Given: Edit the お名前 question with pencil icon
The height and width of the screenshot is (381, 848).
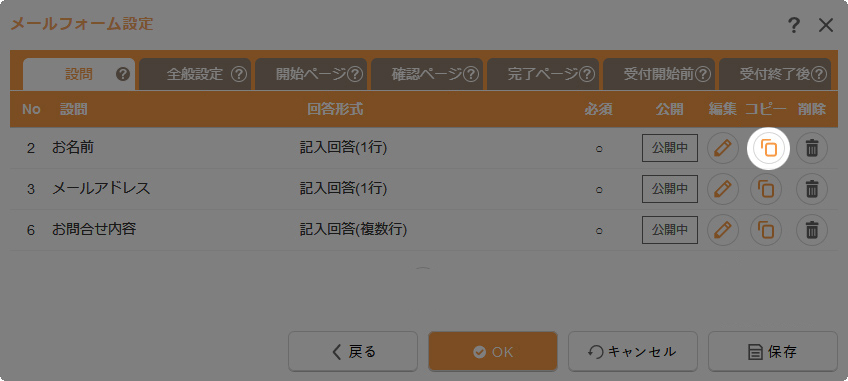Looking at the screenshot, I should point(723,148).
